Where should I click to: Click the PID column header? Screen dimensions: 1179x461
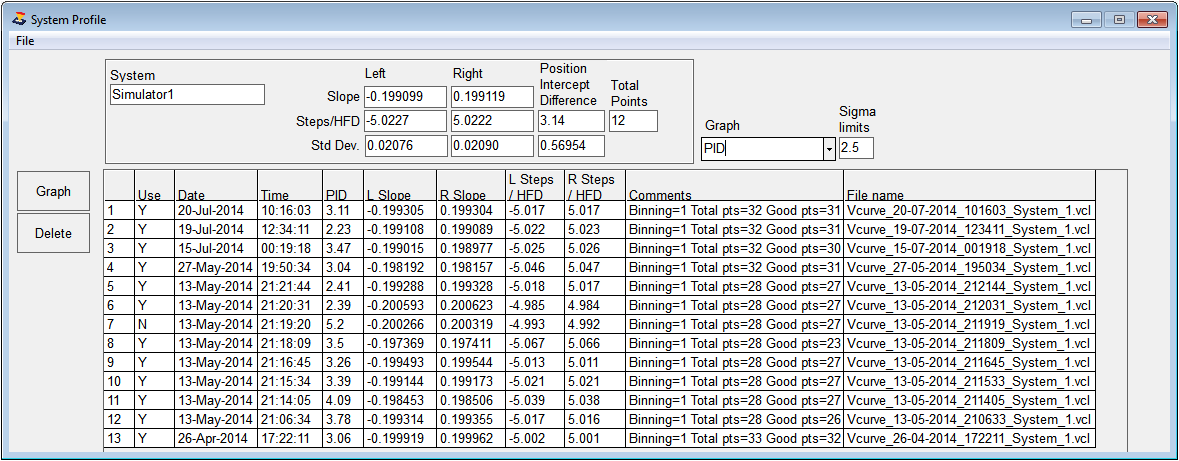click(x=343, y=186)
